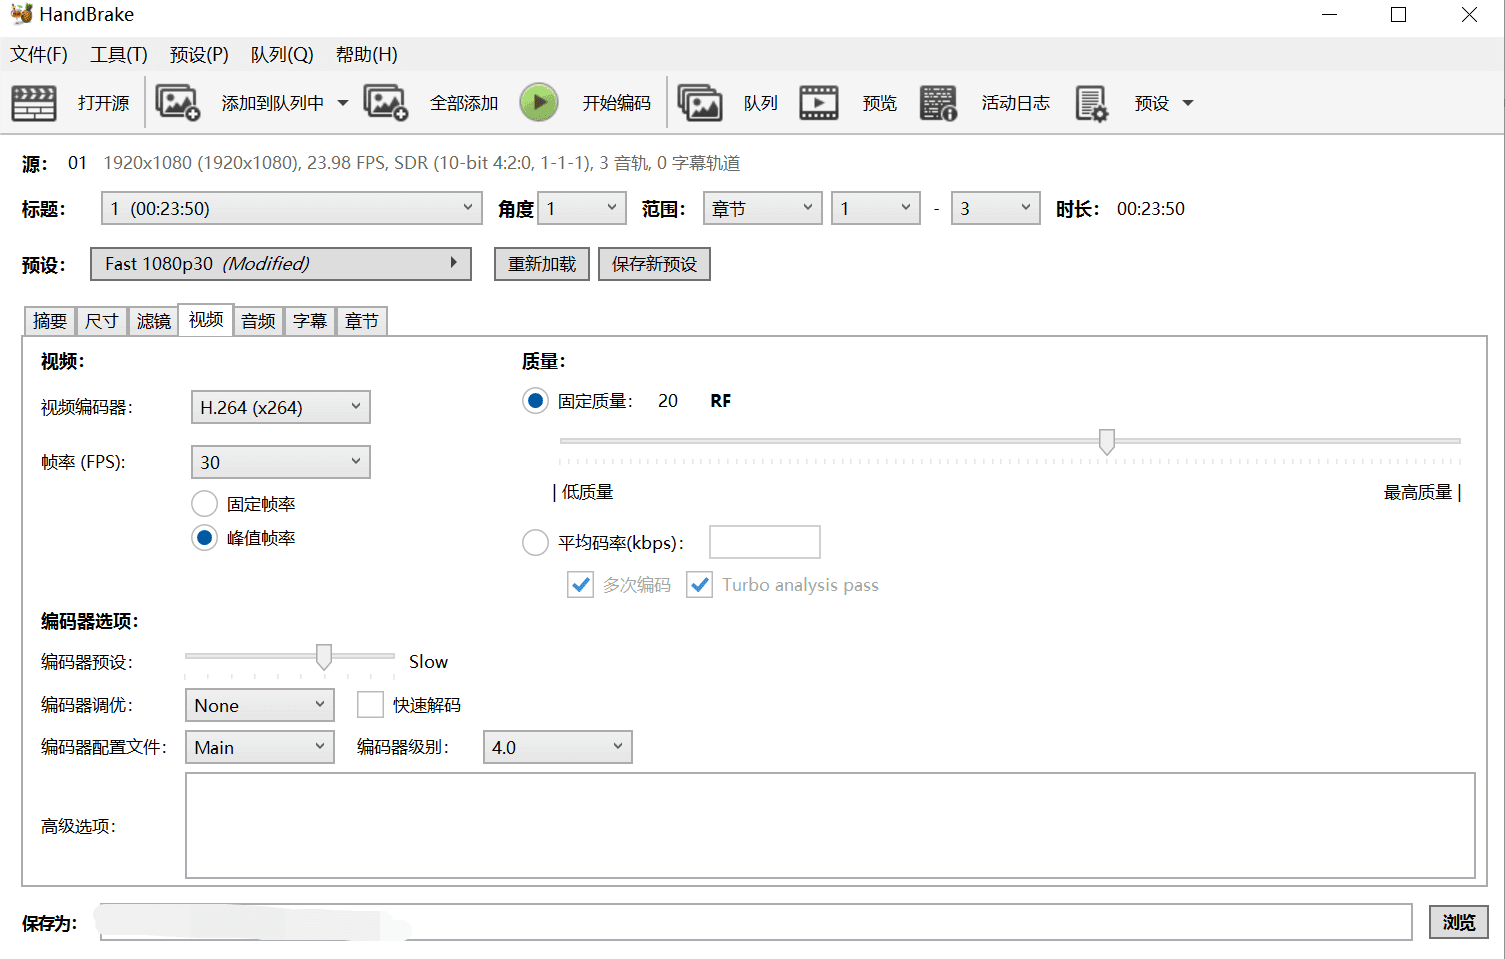Switch to the 尺寸 tab

(x=102, y=321)
